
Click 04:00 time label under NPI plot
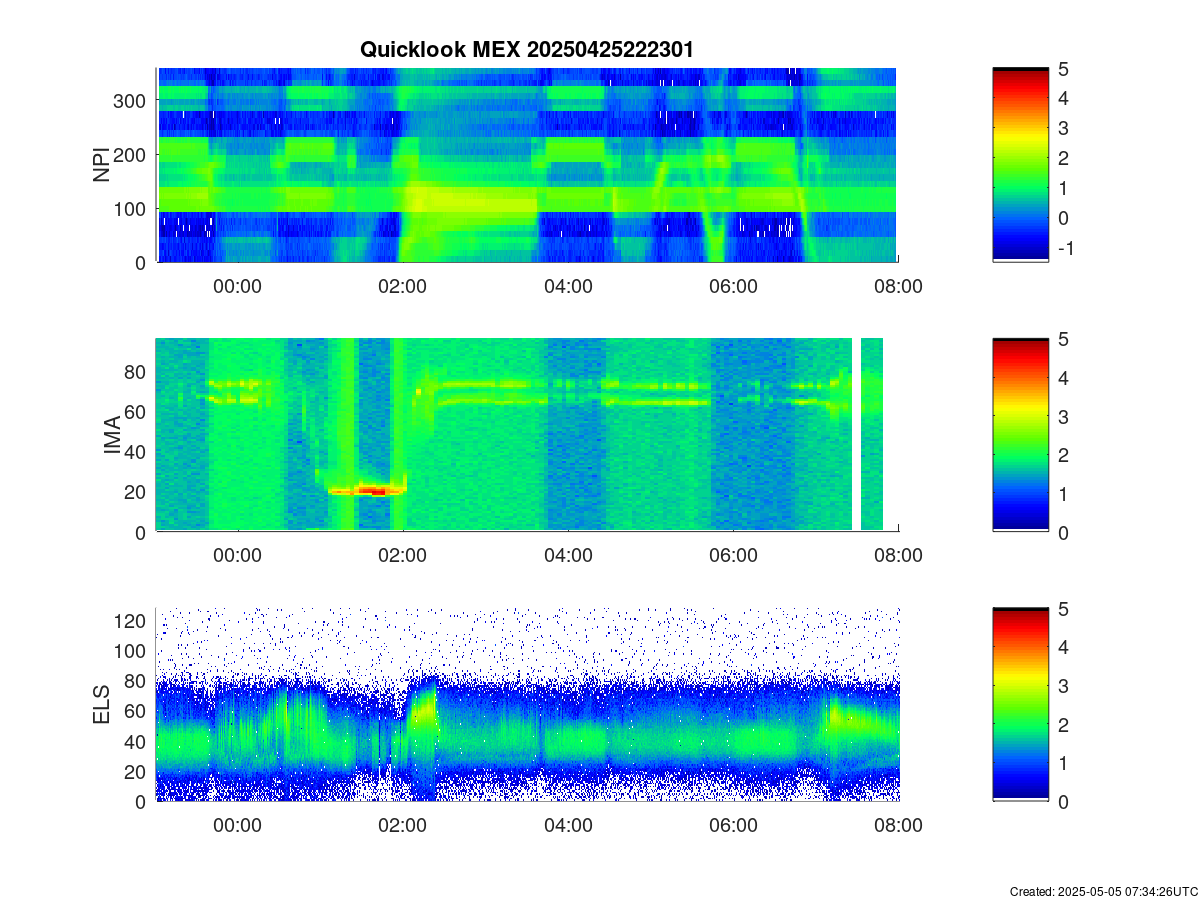coord(568,286)
